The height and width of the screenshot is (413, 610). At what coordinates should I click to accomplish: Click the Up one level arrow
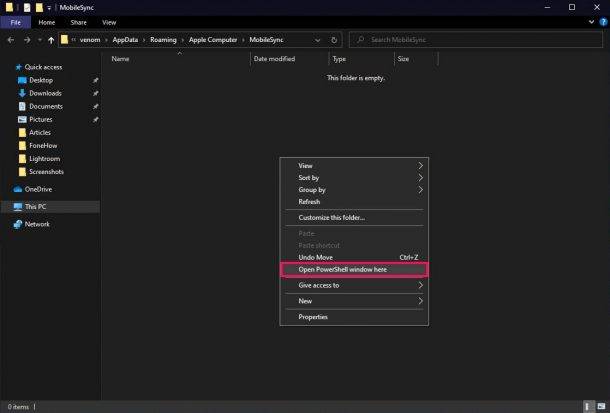click(x=51, y=40)
